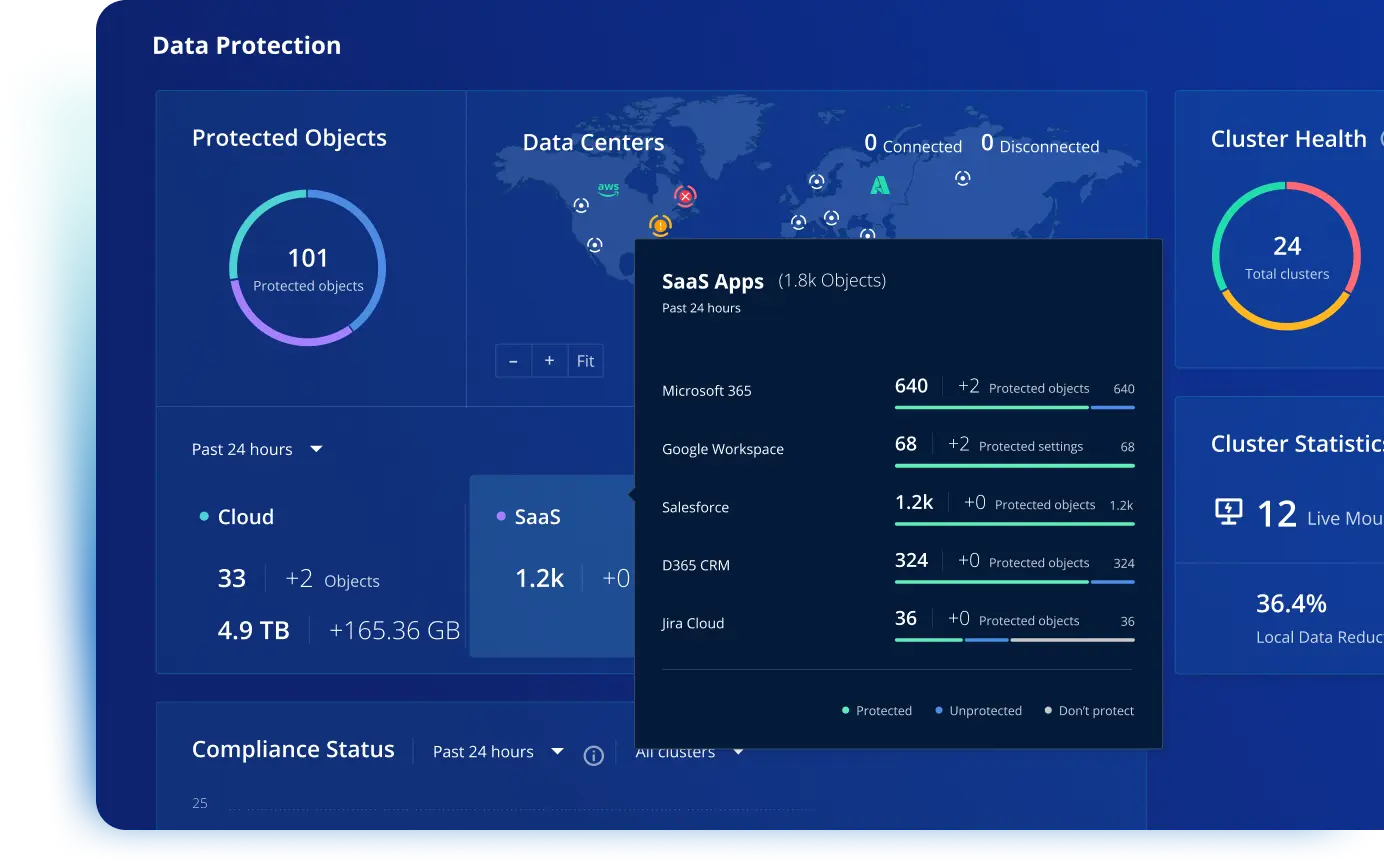Click the '0 Disconnected' count
The image size is (1384, 866).
[1040, 145]
